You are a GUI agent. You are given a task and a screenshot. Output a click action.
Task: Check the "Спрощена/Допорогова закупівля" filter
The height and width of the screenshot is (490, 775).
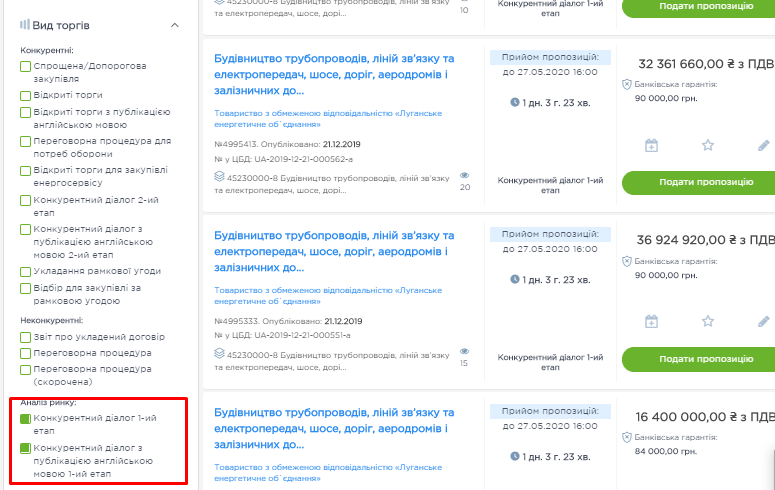coord(26,66)
